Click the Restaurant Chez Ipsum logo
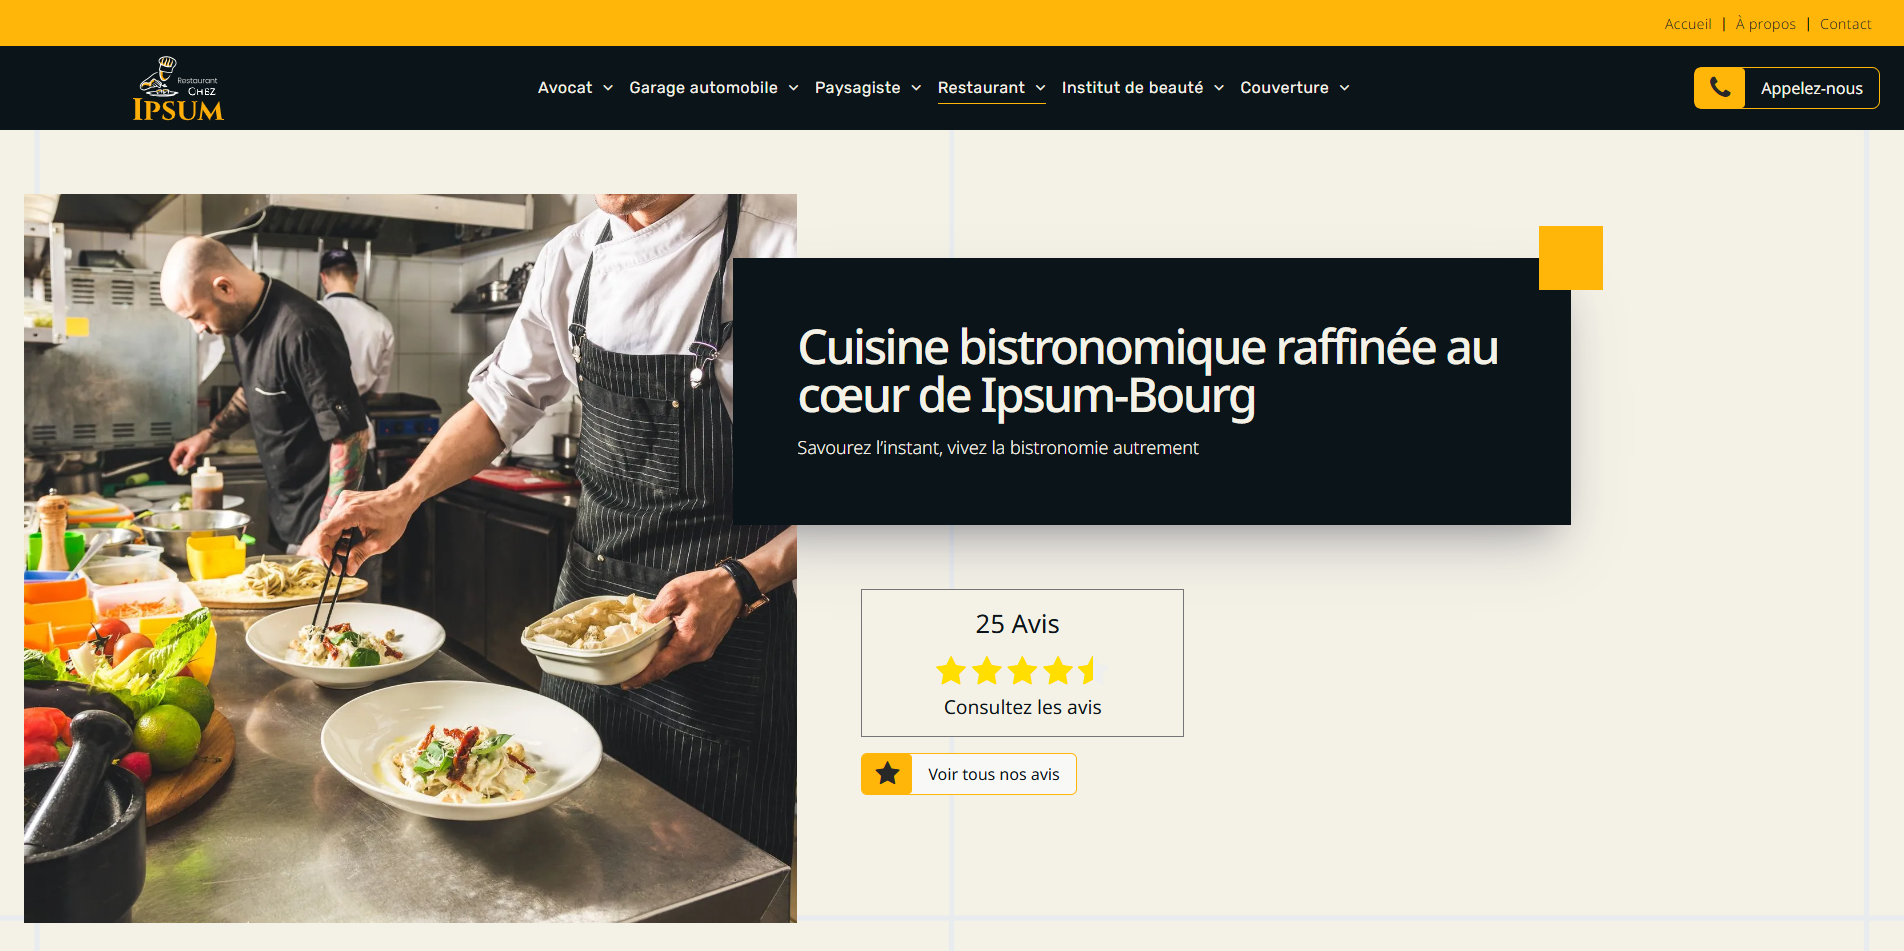This screenshot has width=1904, height=951. point(178,89)
